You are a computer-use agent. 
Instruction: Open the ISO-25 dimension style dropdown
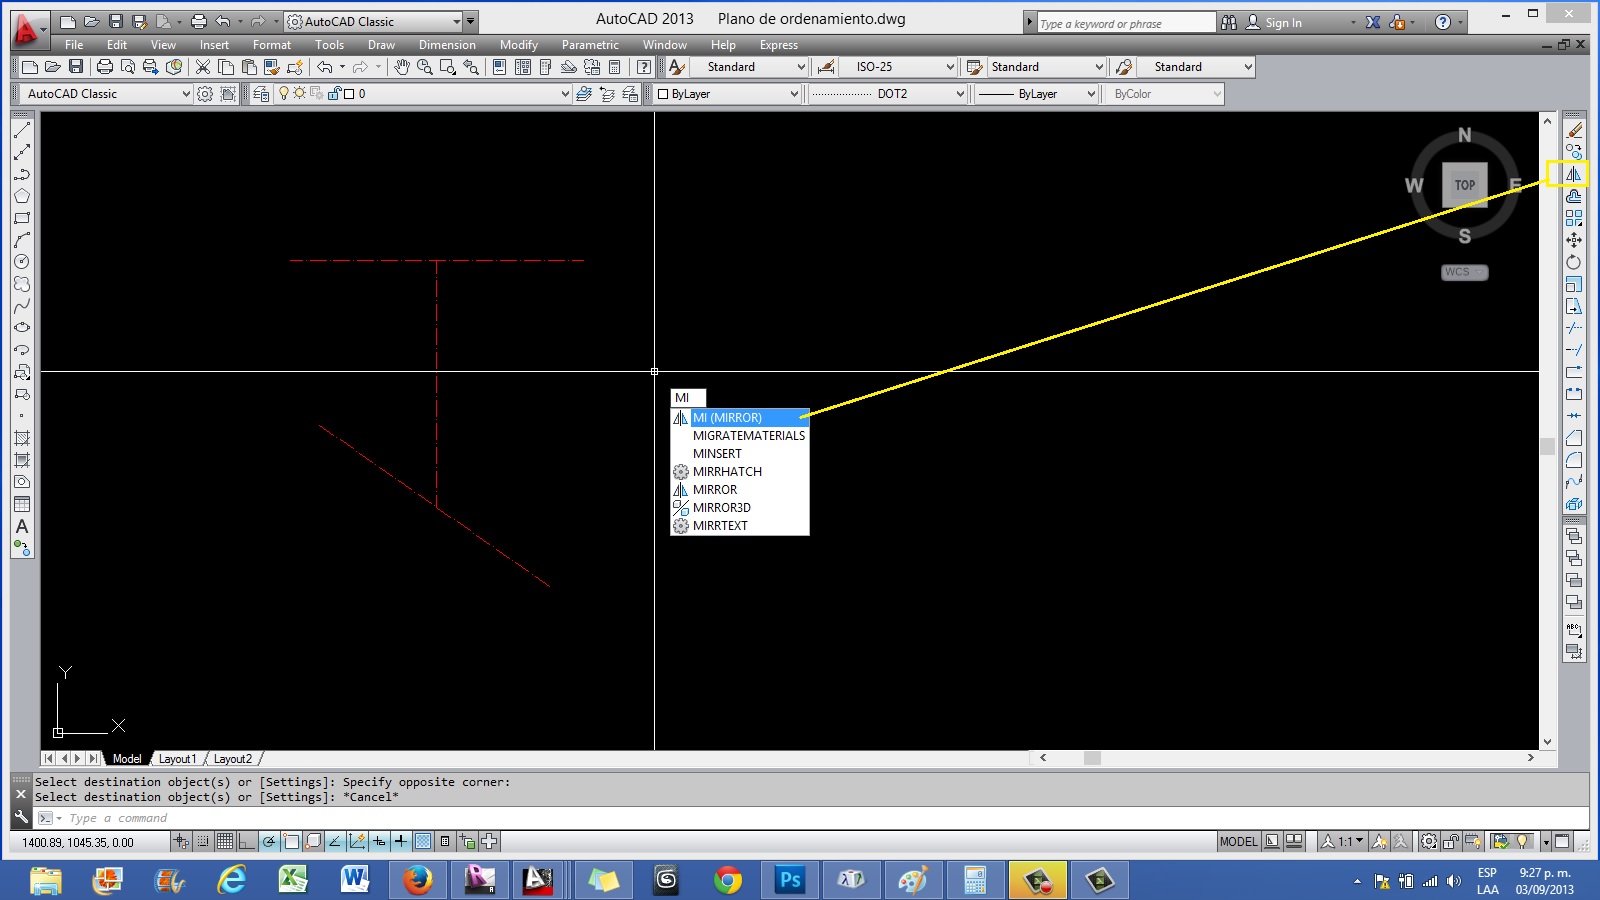coord(948,67)
